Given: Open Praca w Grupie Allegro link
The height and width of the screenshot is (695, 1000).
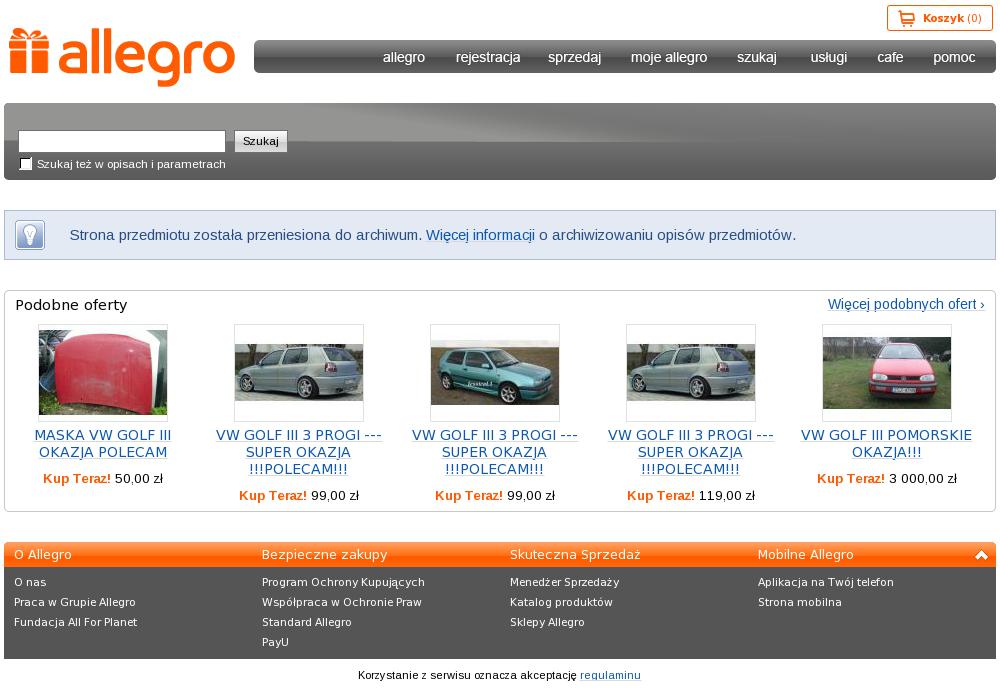Looking at the screenshot, I should point(75,602).
